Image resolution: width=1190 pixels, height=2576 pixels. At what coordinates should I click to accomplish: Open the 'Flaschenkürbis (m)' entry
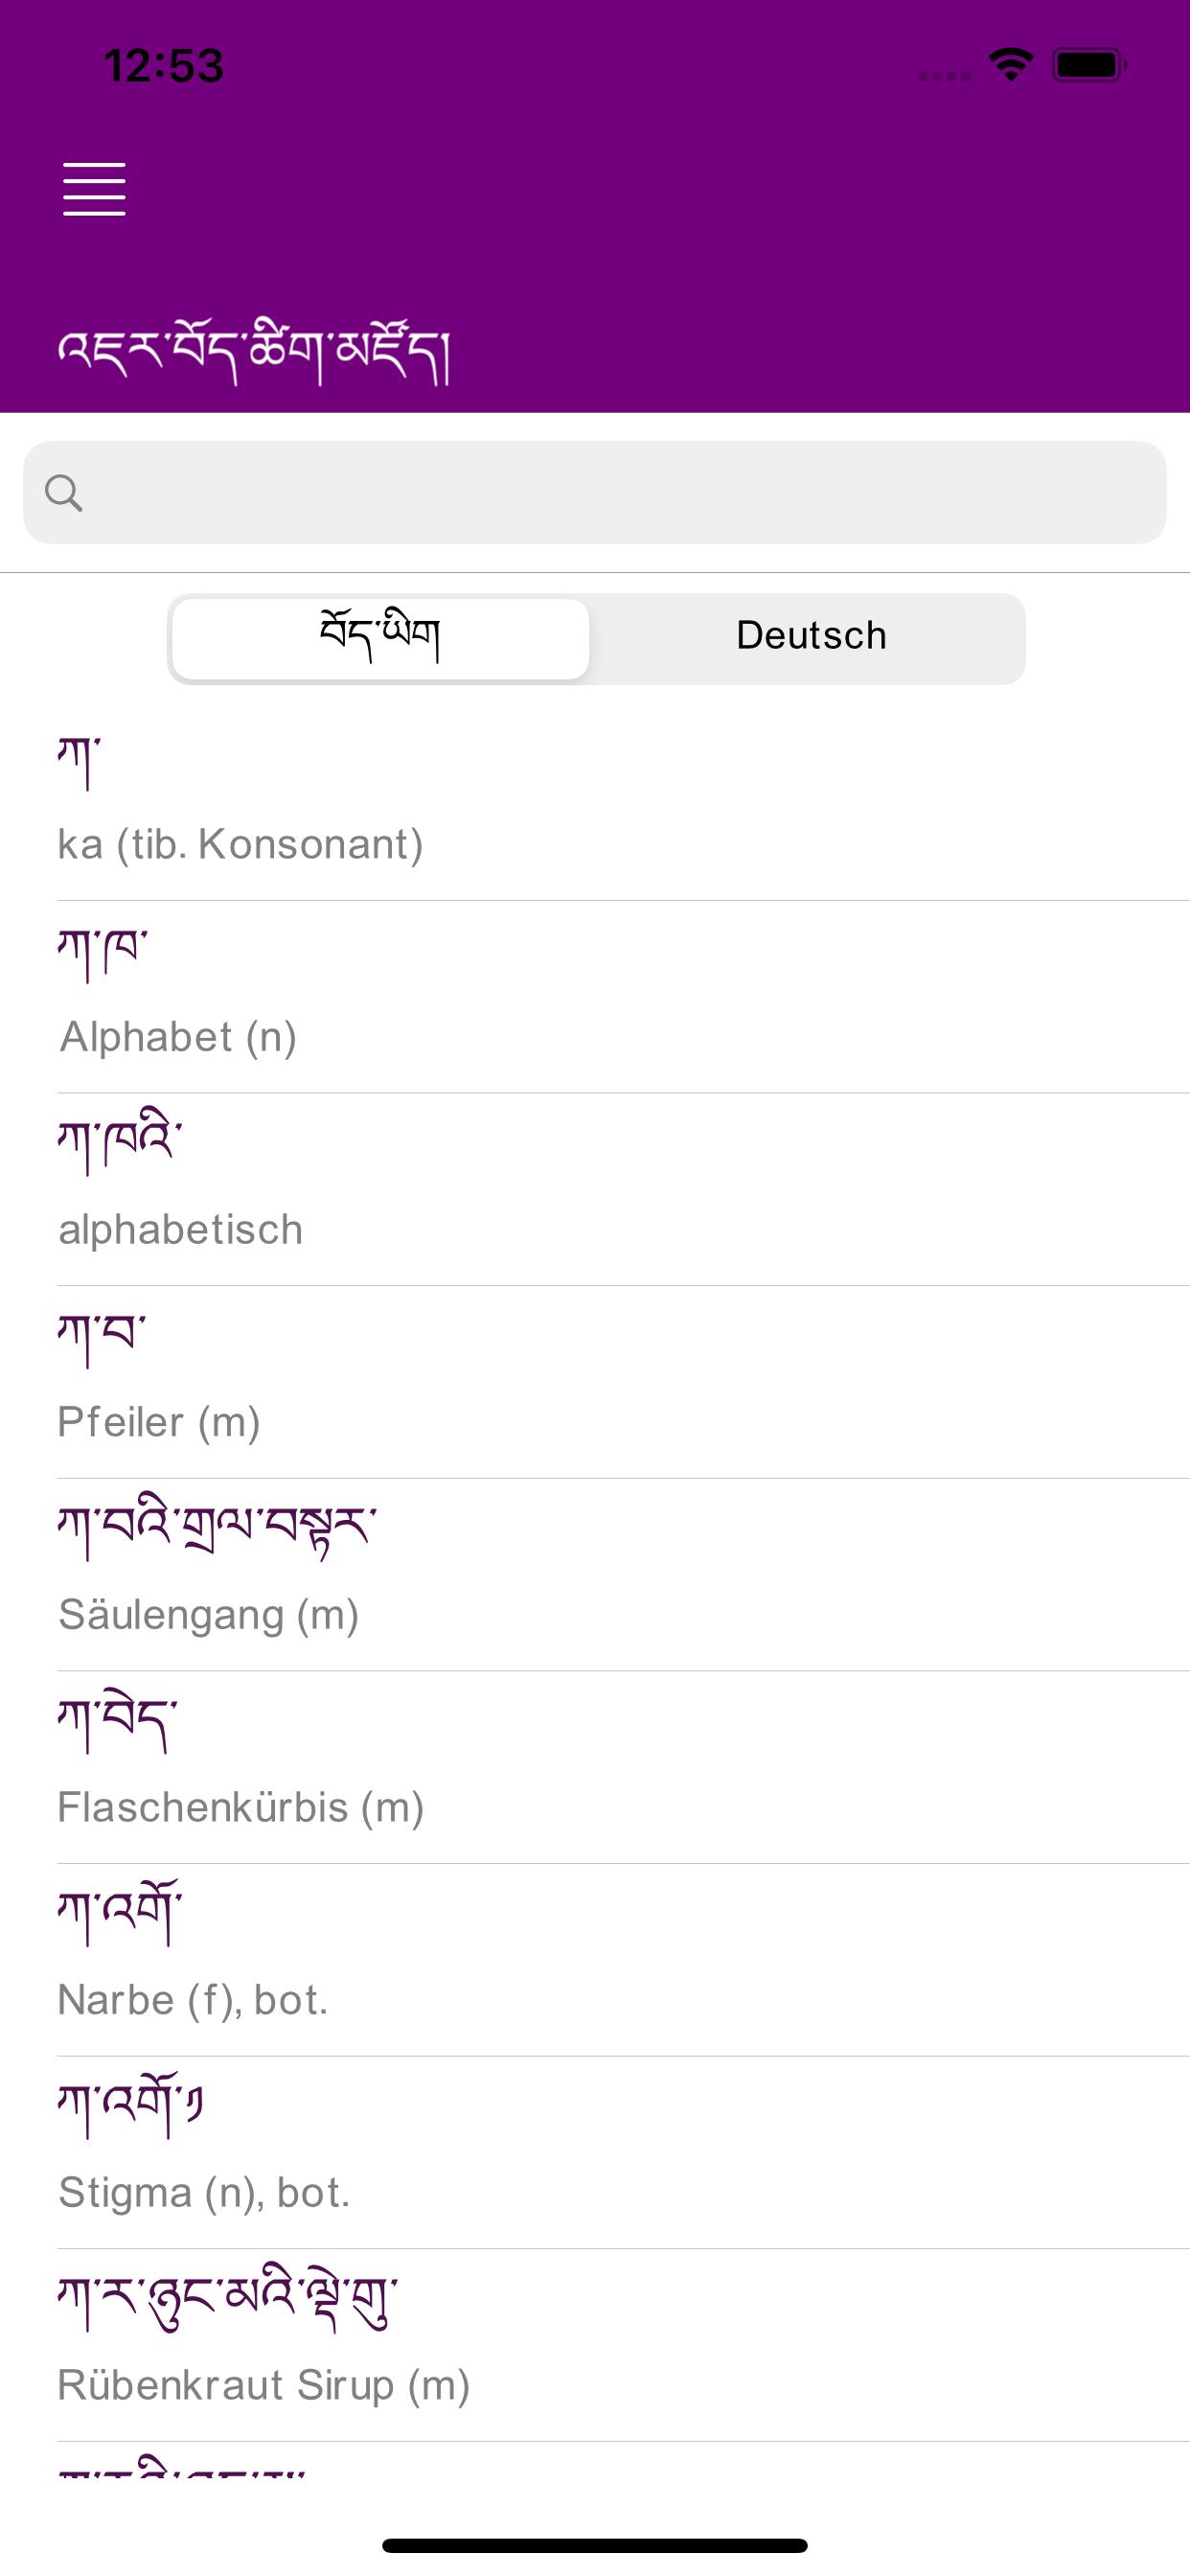(x=594, y=1767)
